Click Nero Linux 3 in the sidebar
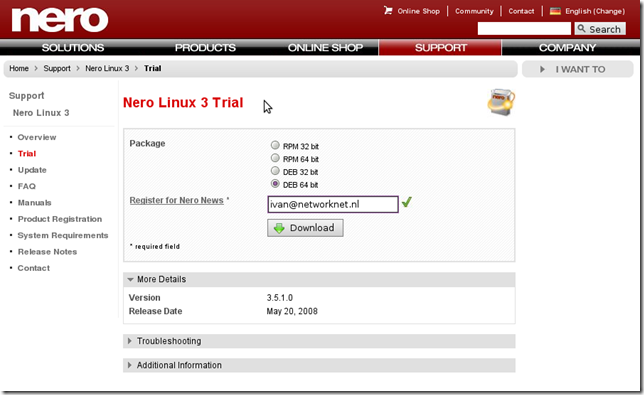This screenshot has height=395, width=644. [41, 113]
